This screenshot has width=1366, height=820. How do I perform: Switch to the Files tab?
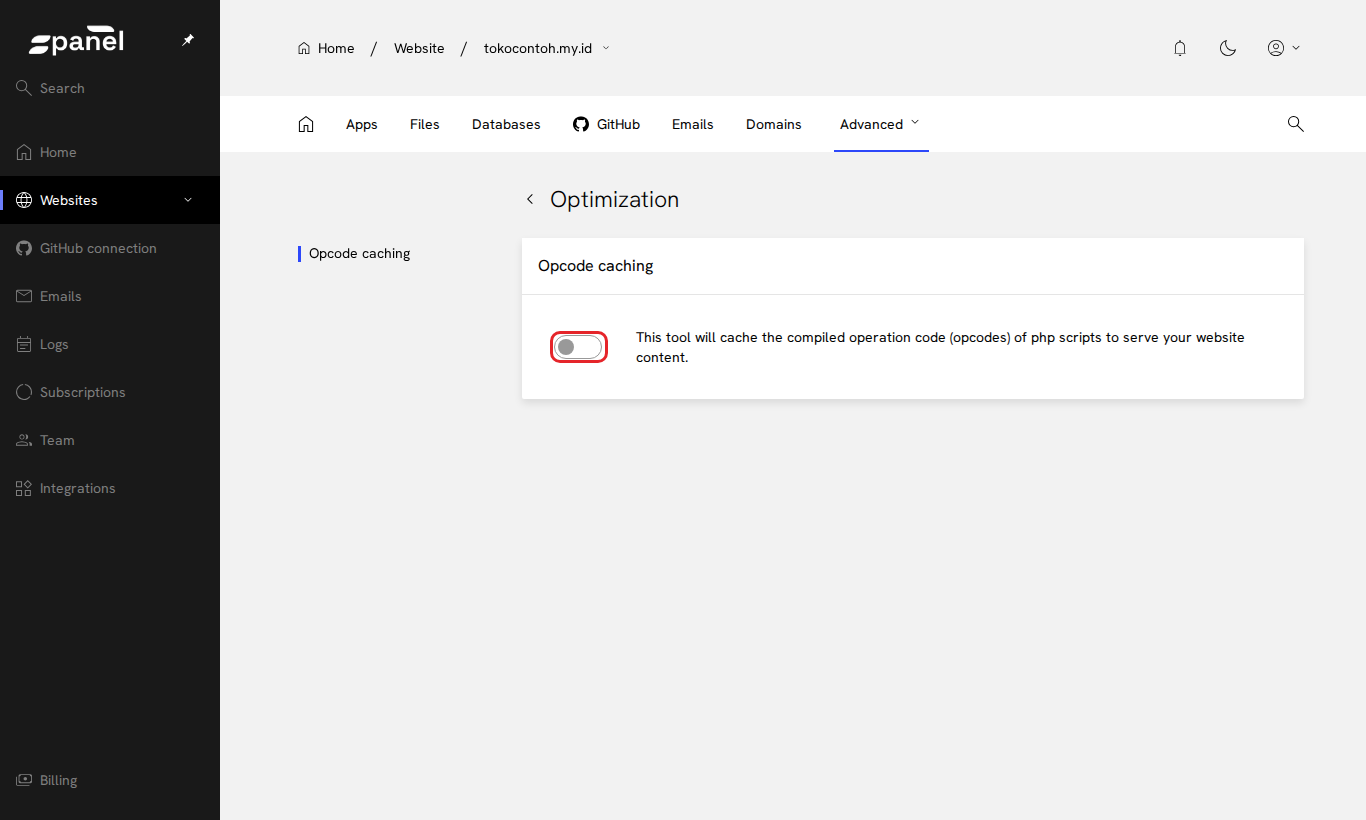[x=425, y=124]
